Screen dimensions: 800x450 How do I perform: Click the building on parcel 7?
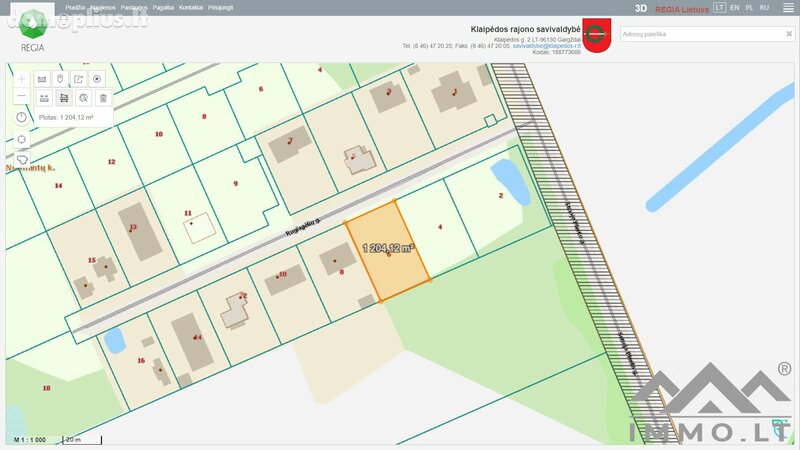tap(289, 144)
